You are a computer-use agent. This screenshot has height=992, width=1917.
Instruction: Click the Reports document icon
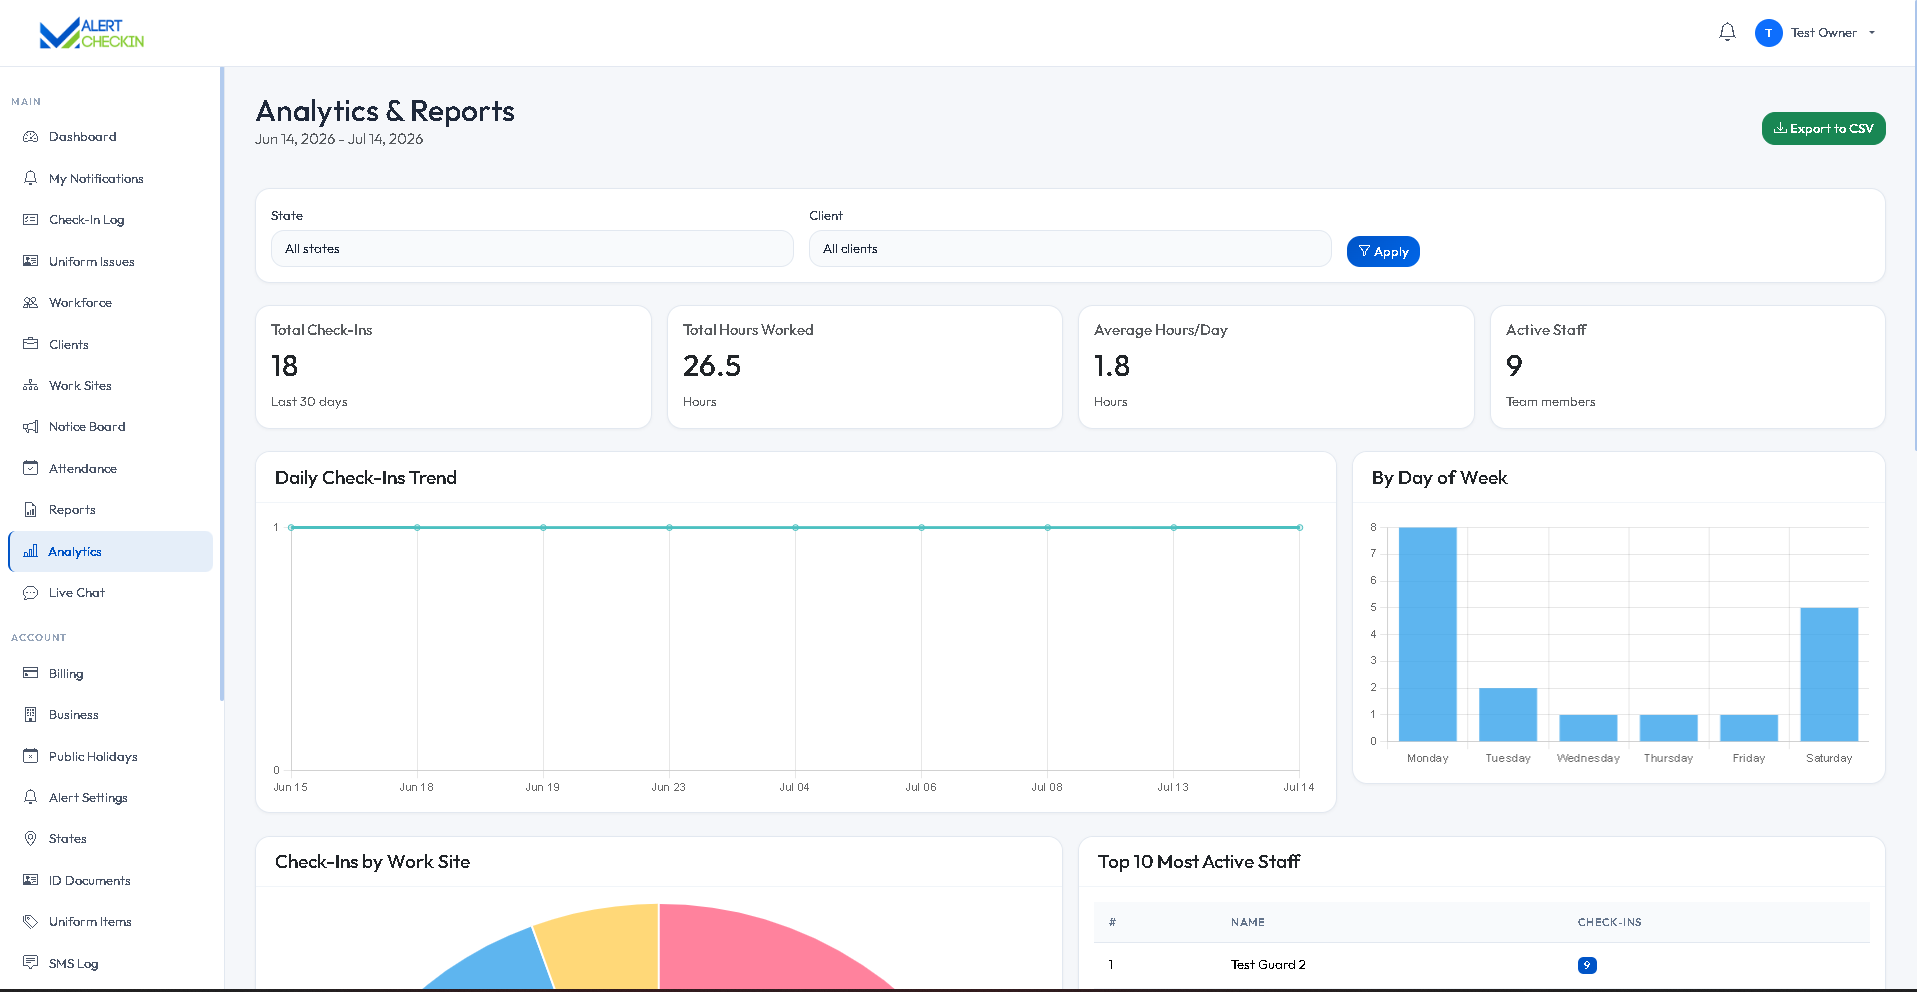(x=31, y=510)
